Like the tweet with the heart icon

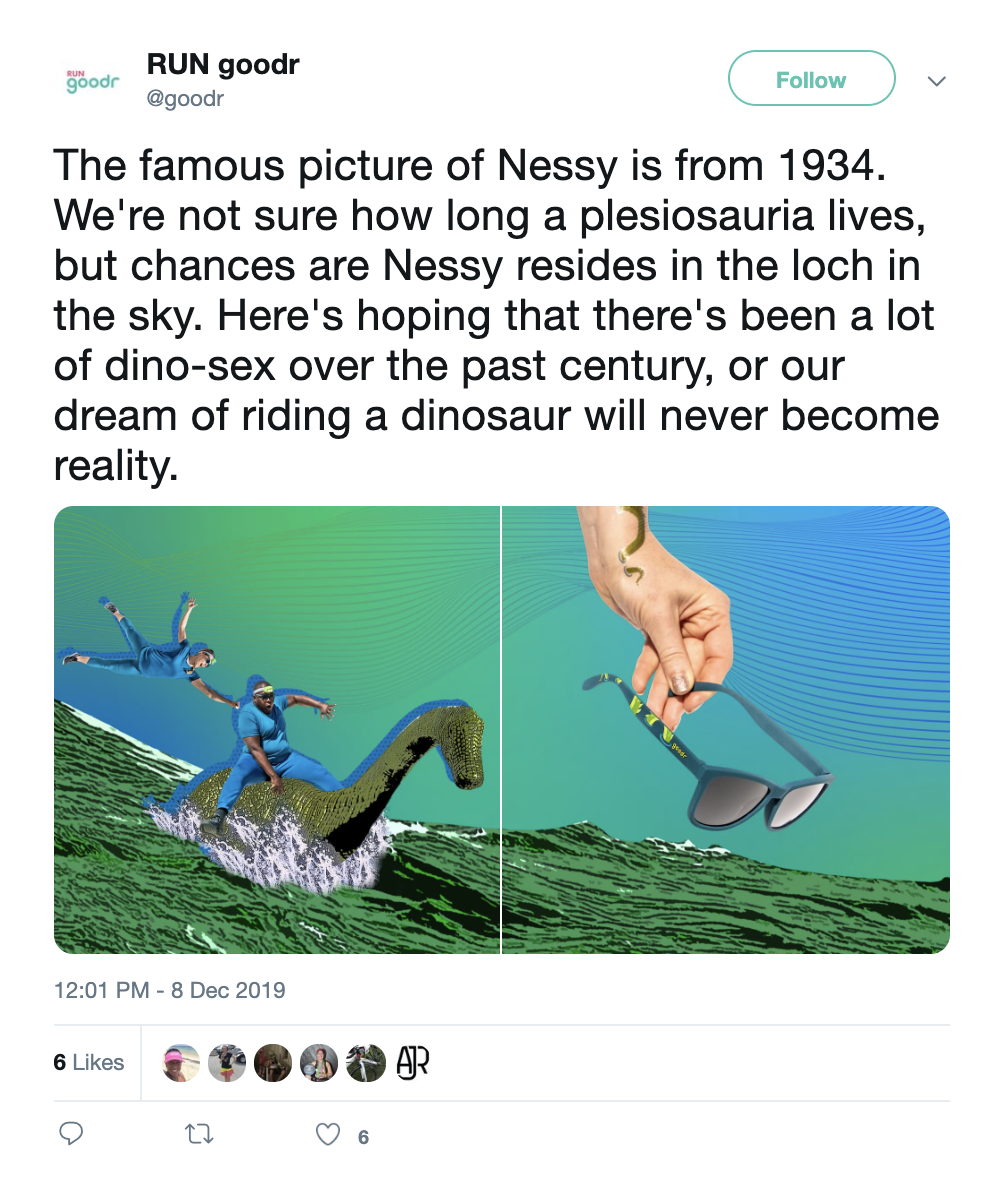pos(327,1134)
